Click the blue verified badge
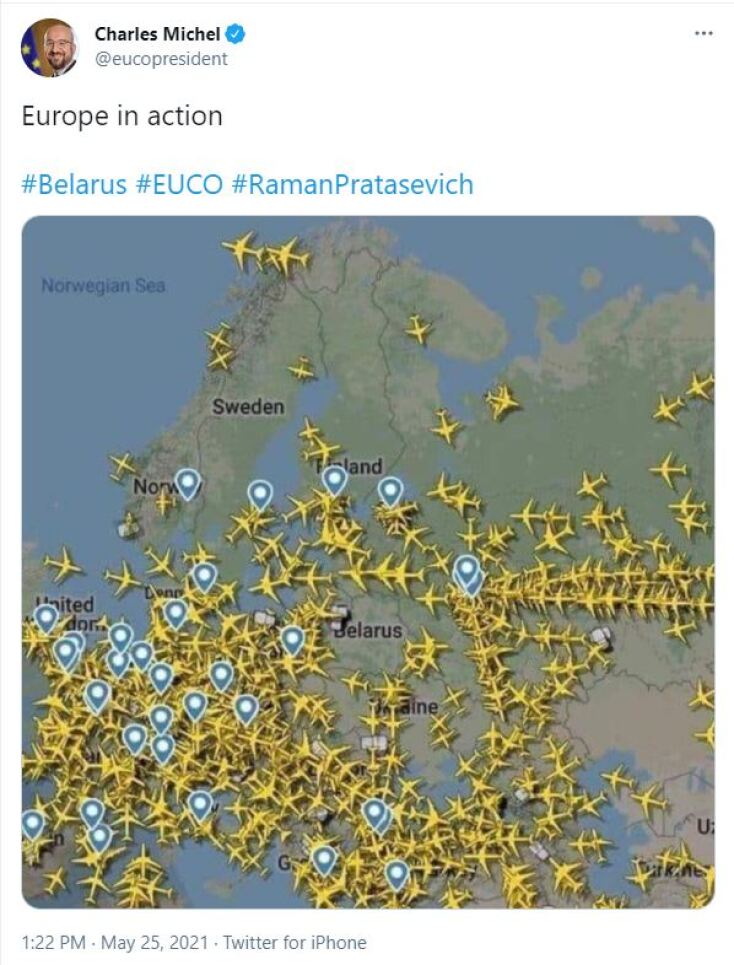 click(236, 35)
